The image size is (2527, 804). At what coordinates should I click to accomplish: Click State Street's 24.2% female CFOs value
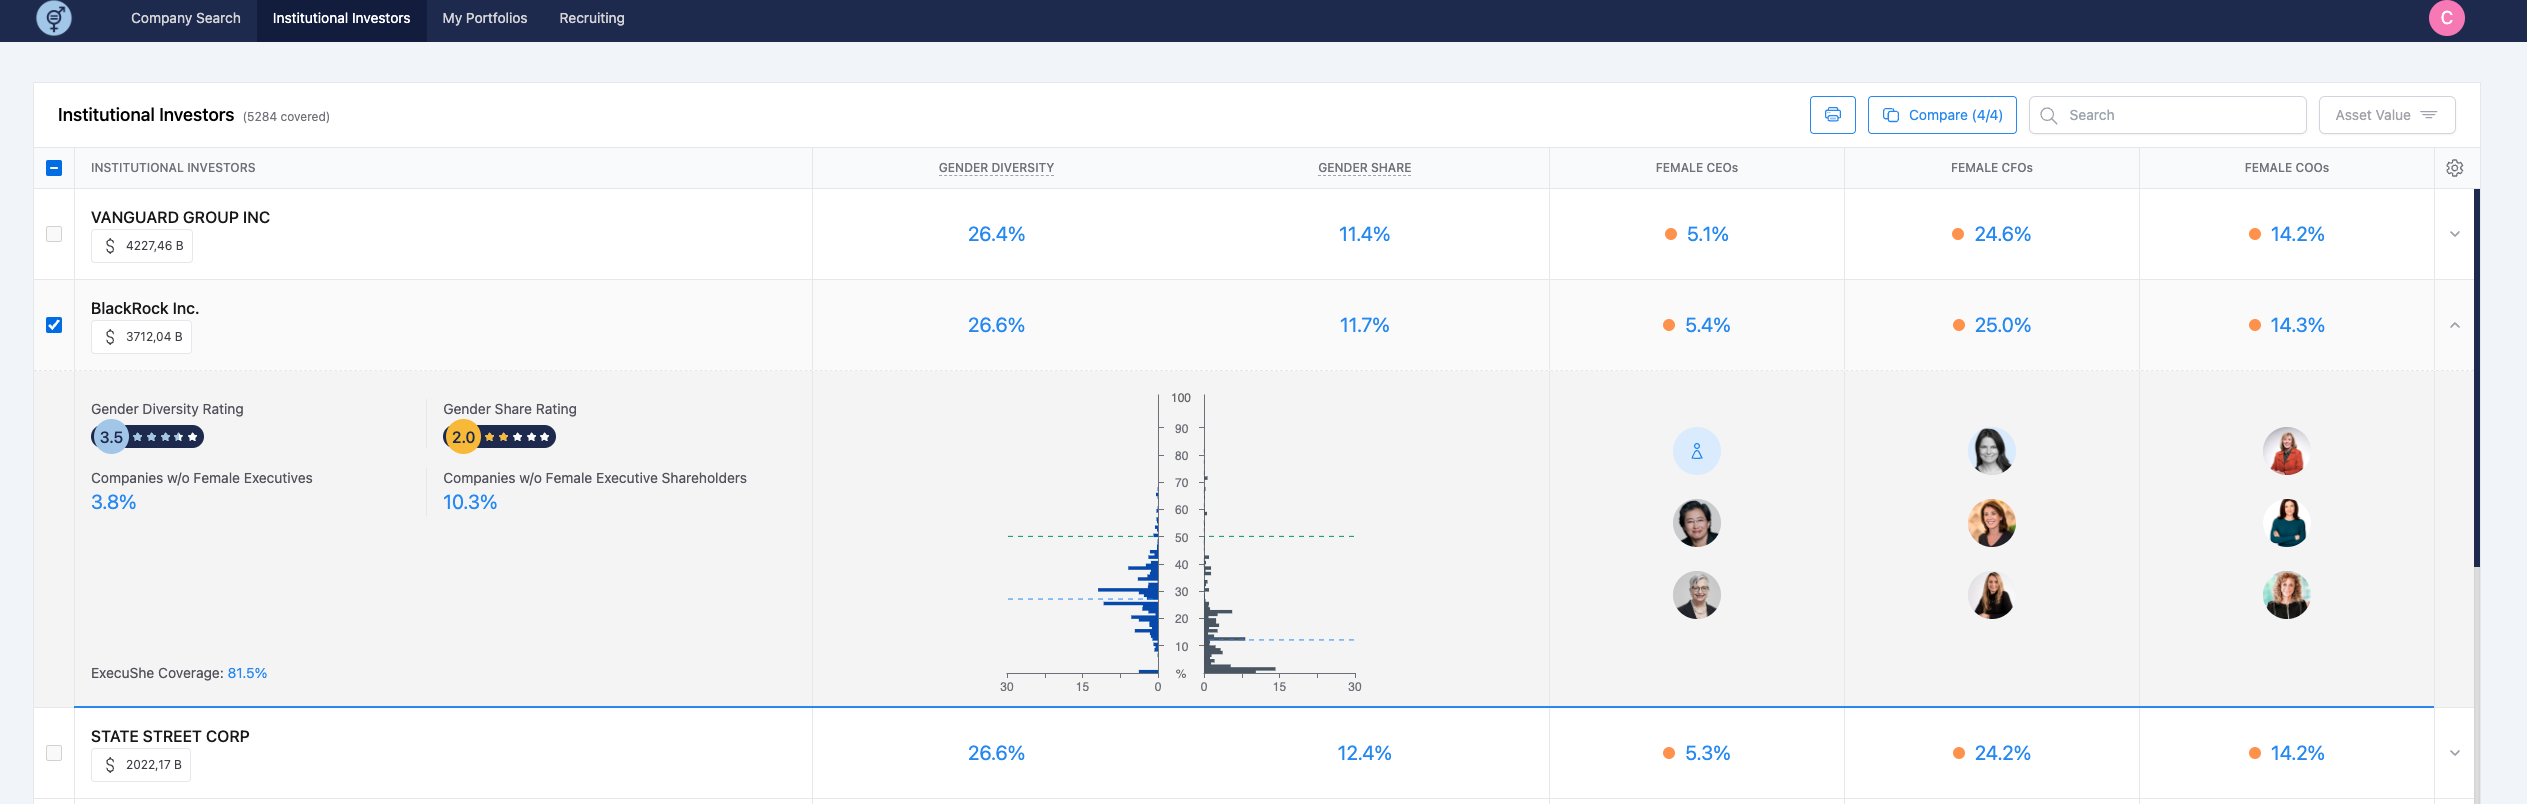coord(2002,753)
